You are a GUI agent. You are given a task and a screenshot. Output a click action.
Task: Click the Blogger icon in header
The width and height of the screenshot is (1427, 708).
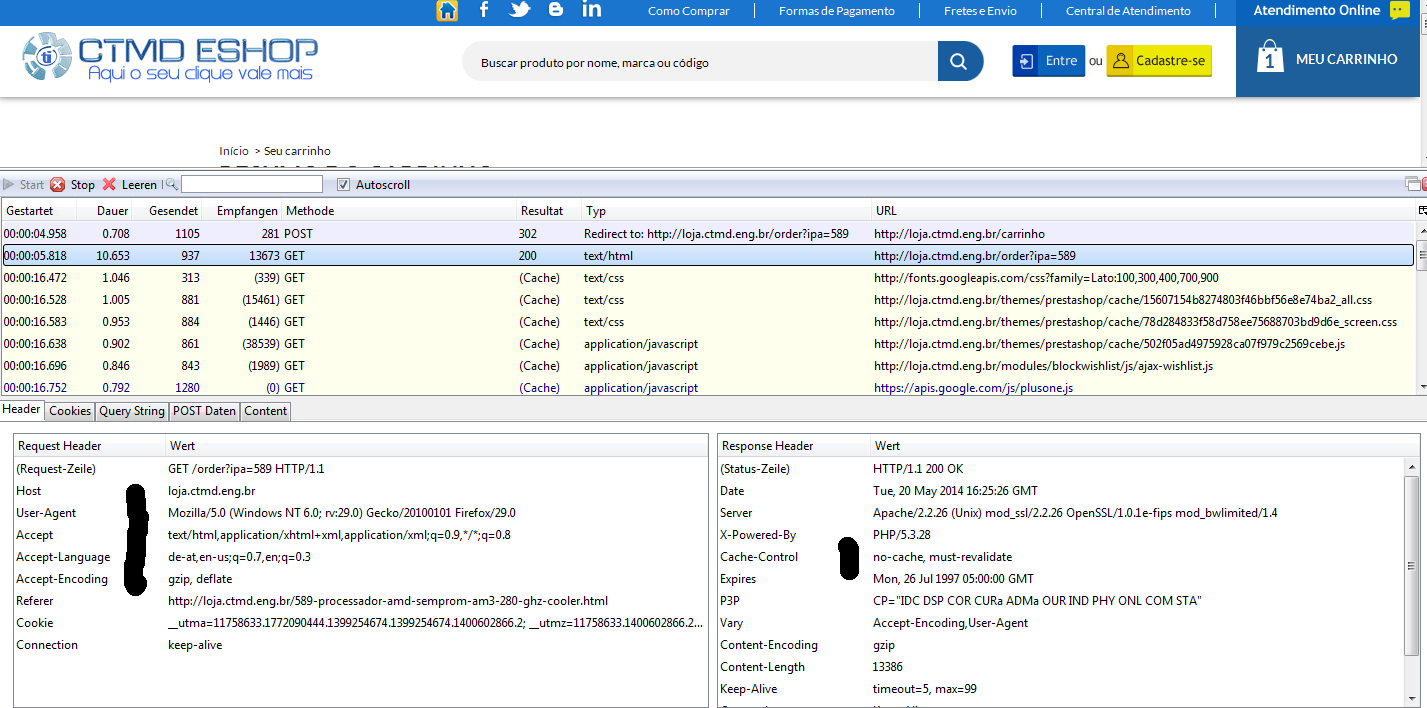[x=556, y=10]
